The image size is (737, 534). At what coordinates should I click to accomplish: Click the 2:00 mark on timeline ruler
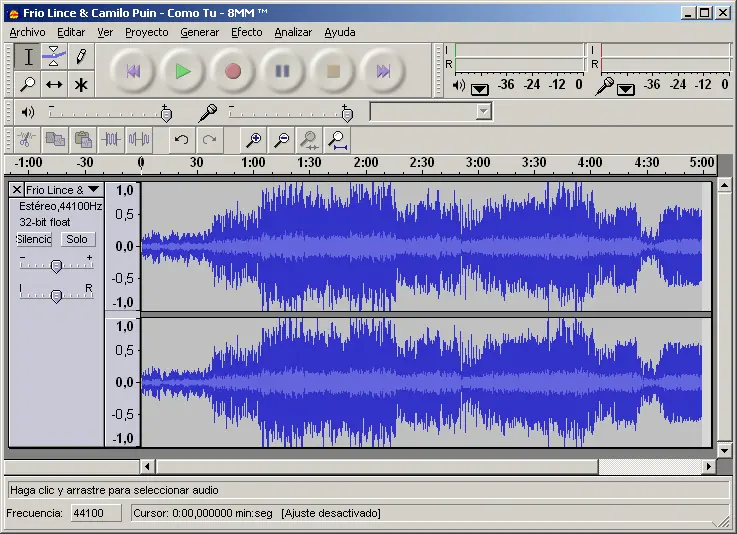pos(366,163)
